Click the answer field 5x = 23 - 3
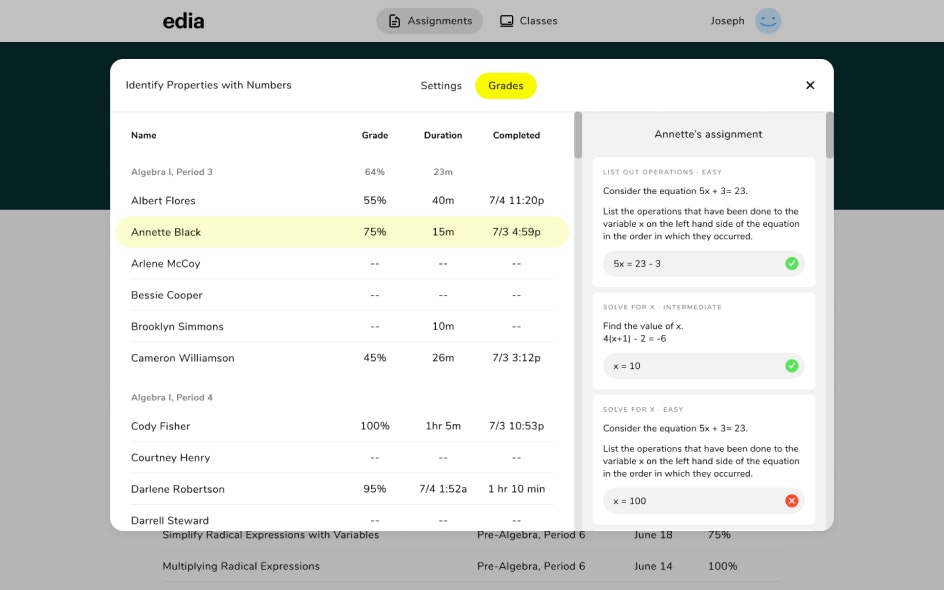The height and width of the screenshot is (590, 944). [703, 264]
